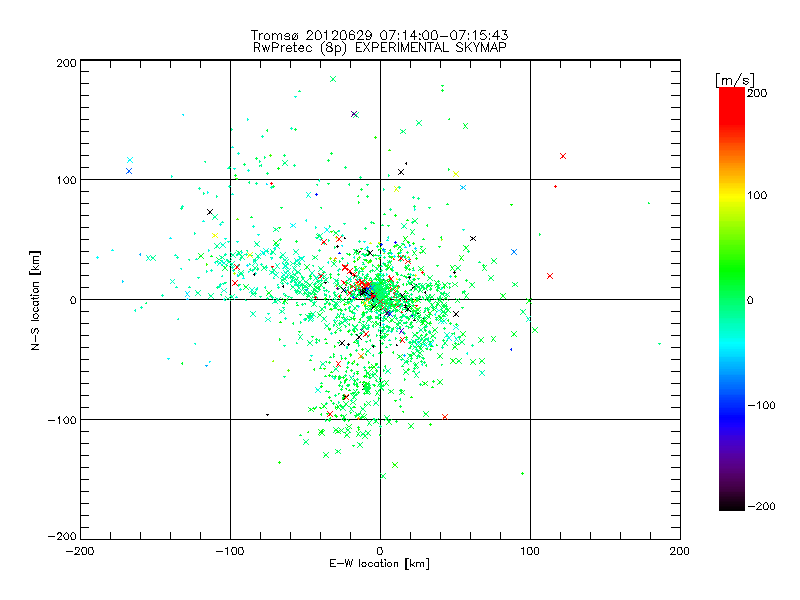Click the y-axis tick label '200'
This screenshot has height=600, width=800.
click(66, 63)
